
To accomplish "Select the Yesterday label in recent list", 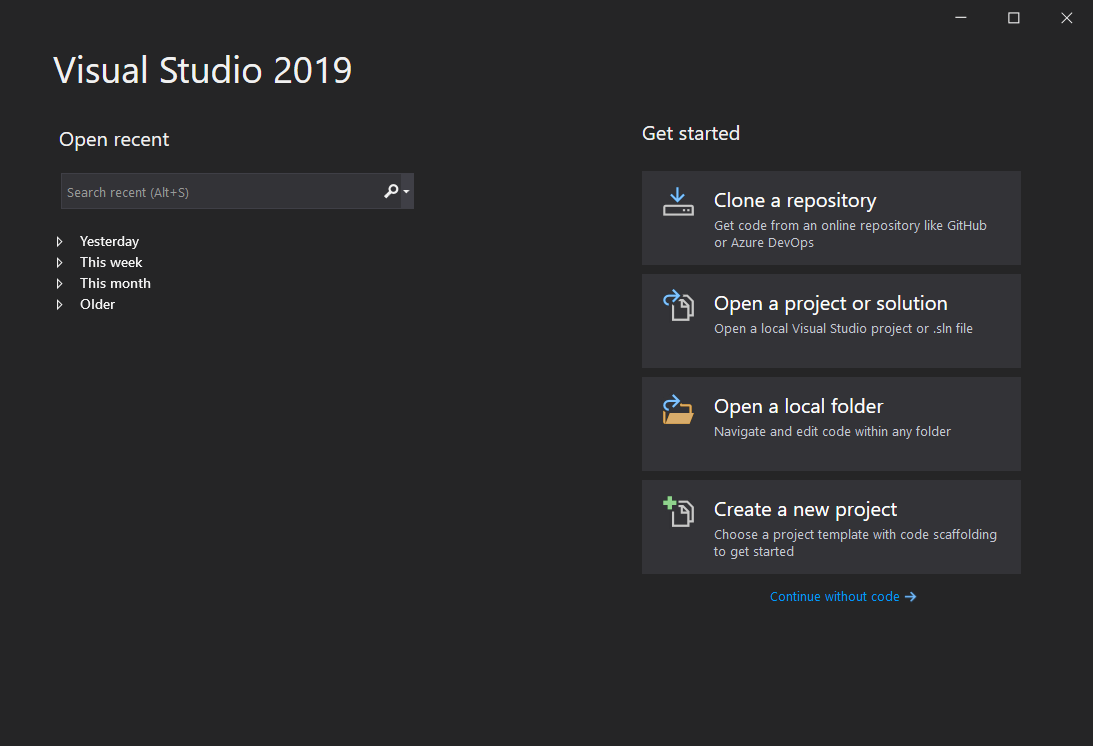I will (x=109, y=241).
